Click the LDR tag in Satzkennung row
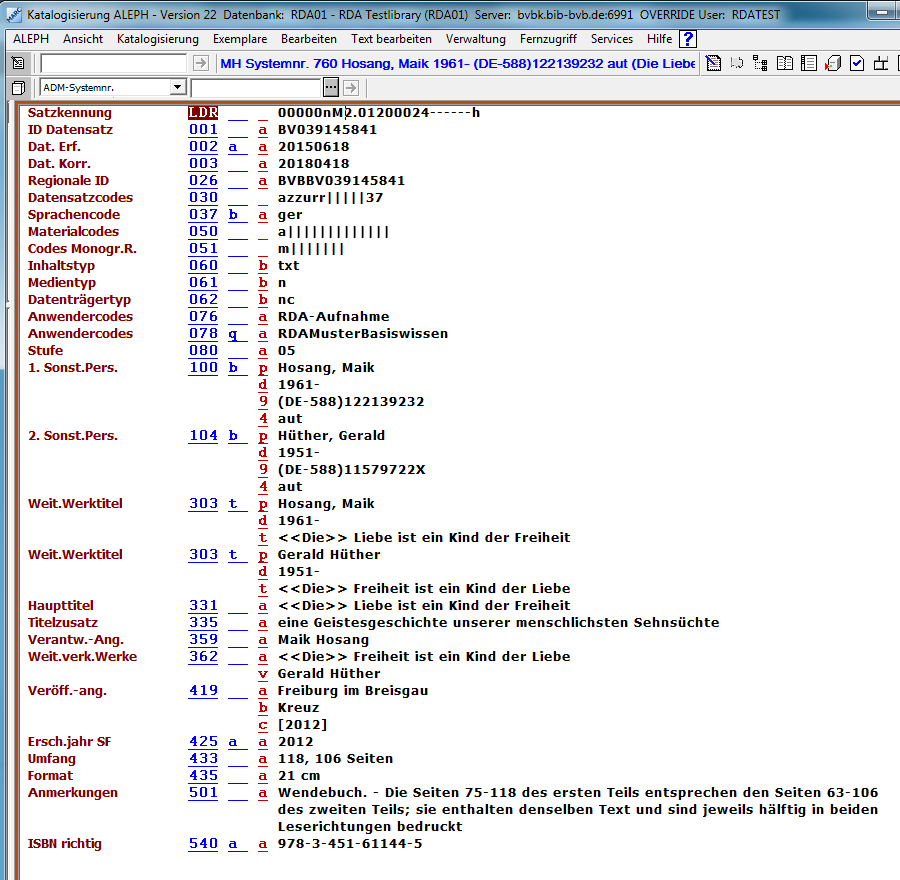This screenshot has height=880, width=900. coord(203,112)
